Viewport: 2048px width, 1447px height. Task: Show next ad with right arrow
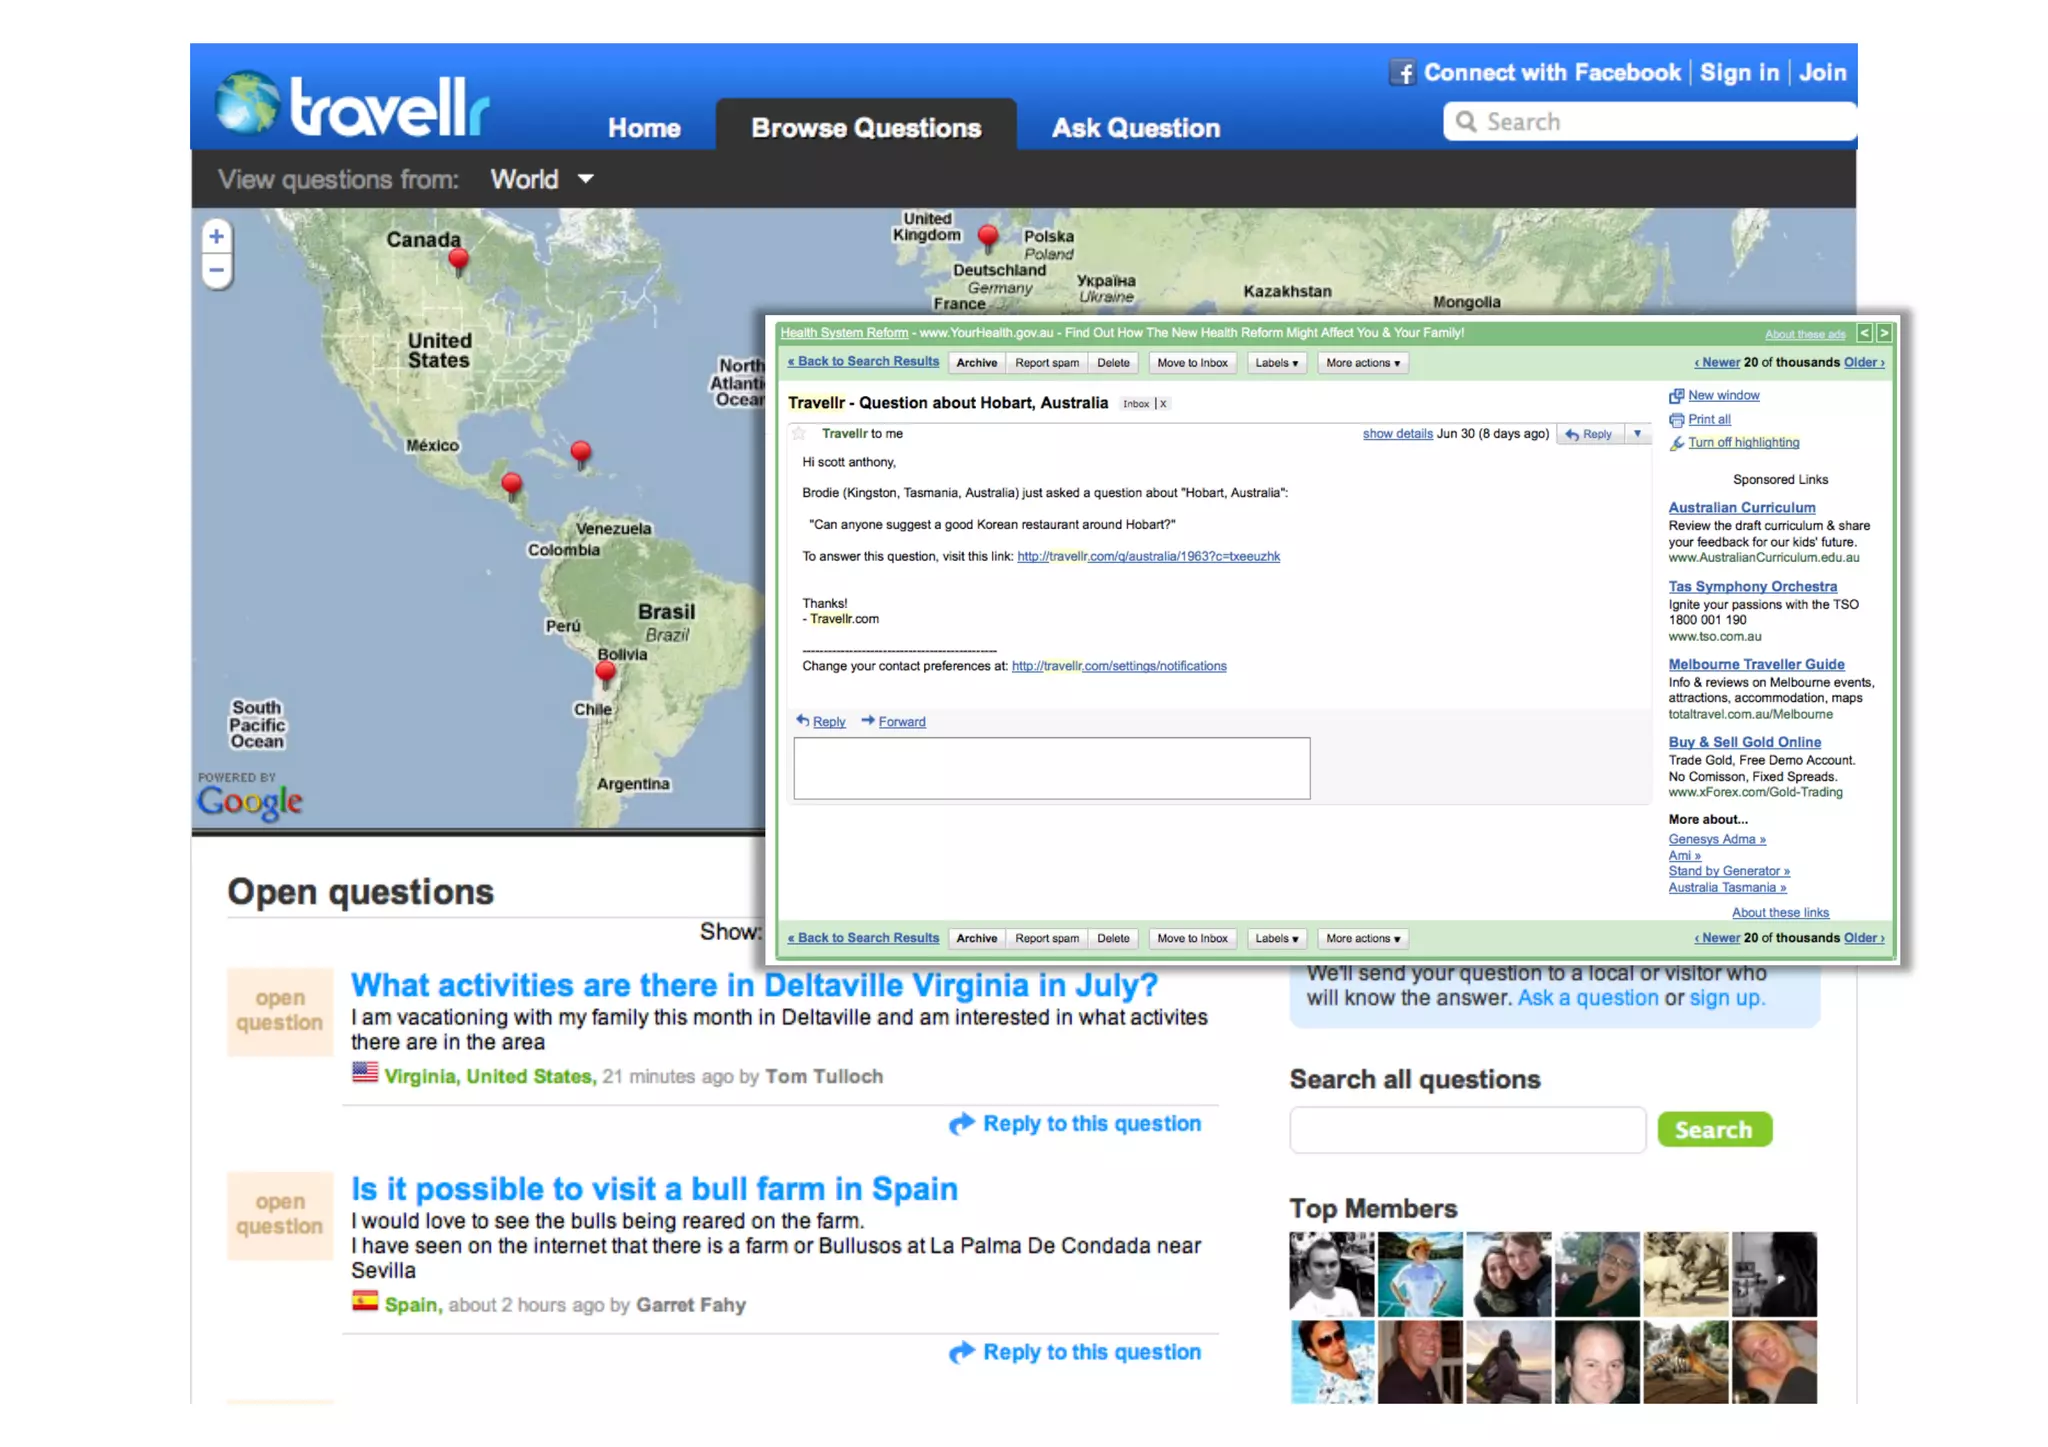click(x=1884, y=333)
